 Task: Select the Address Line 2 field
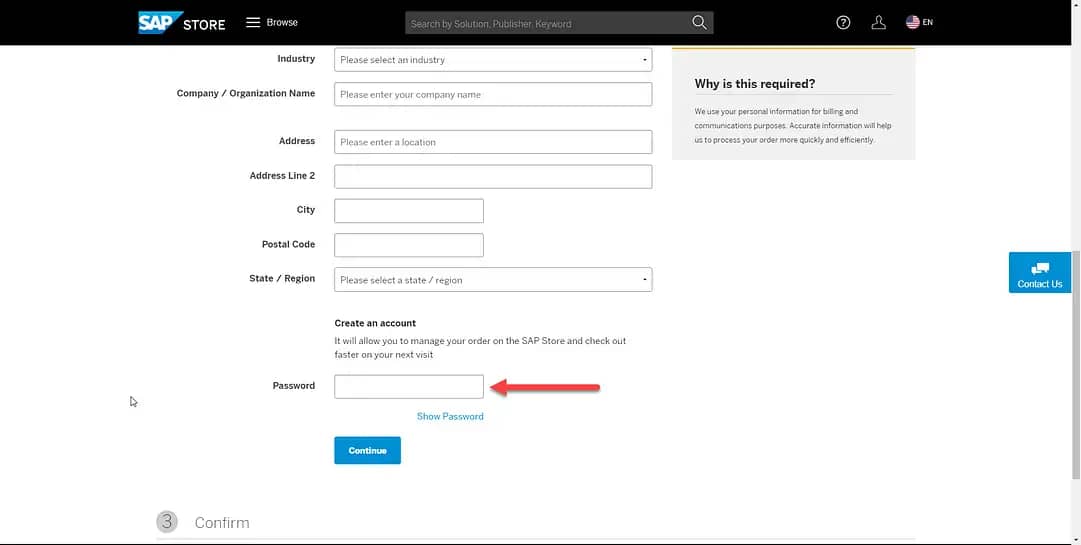click(x=493, y=176)
